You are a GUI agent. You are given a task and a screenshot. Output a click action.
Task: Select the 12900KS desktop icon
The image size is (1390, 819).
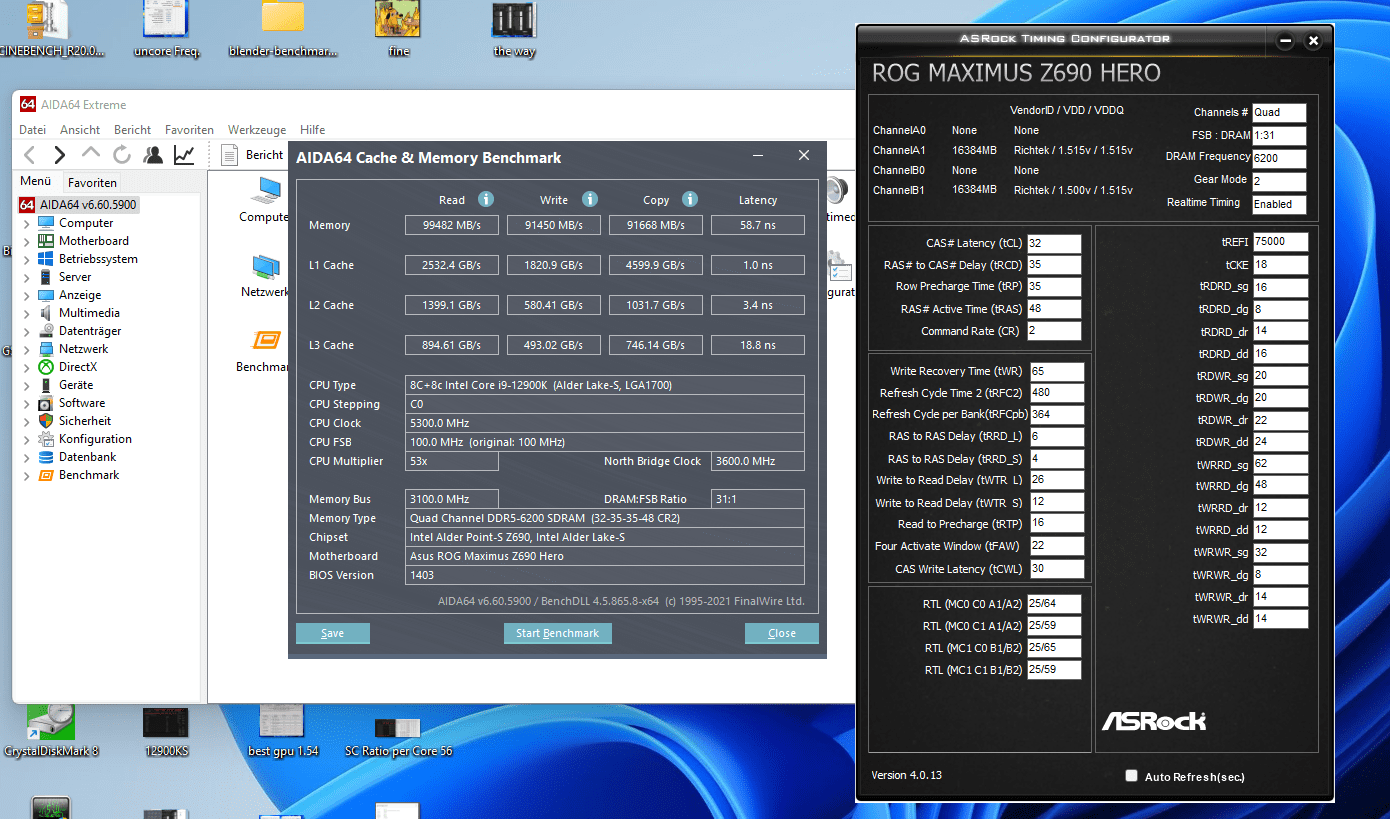166,731
